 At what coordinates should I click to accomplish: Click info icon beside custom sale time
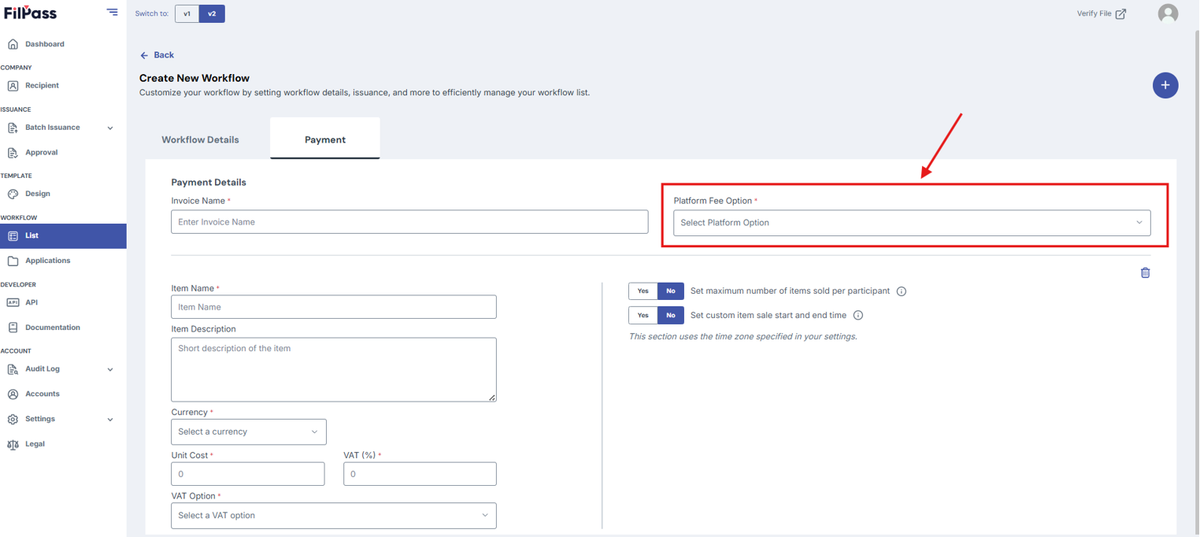(x=858, y=315)
